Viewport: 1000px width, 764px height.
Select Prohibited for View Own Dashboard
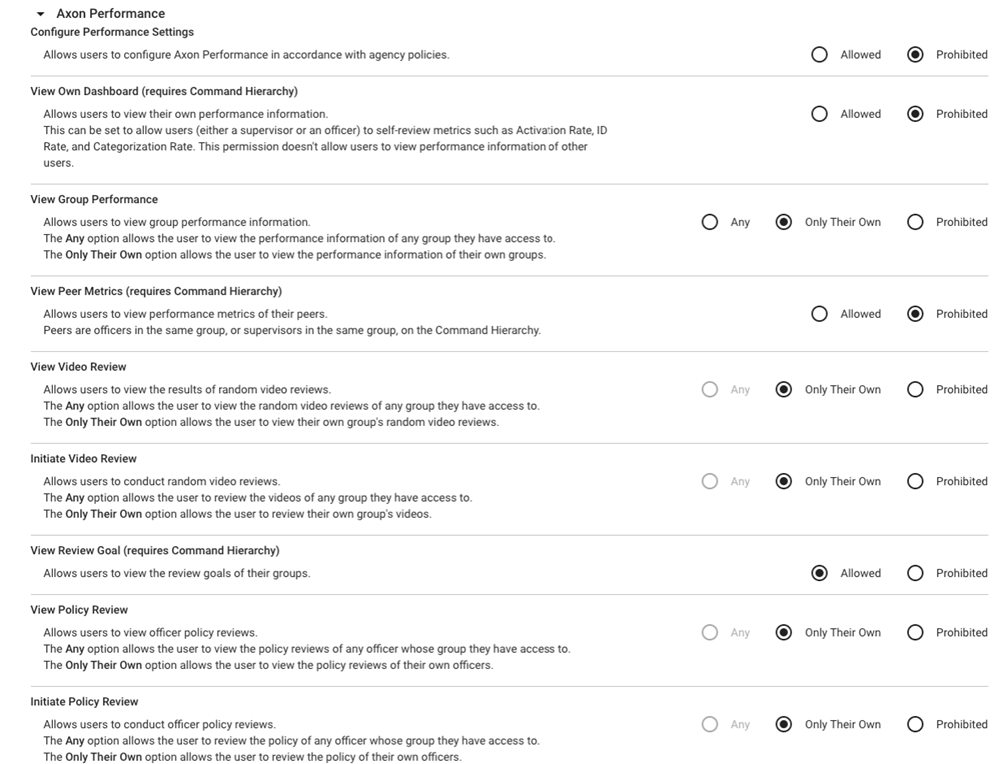click(x=915, y=114)
